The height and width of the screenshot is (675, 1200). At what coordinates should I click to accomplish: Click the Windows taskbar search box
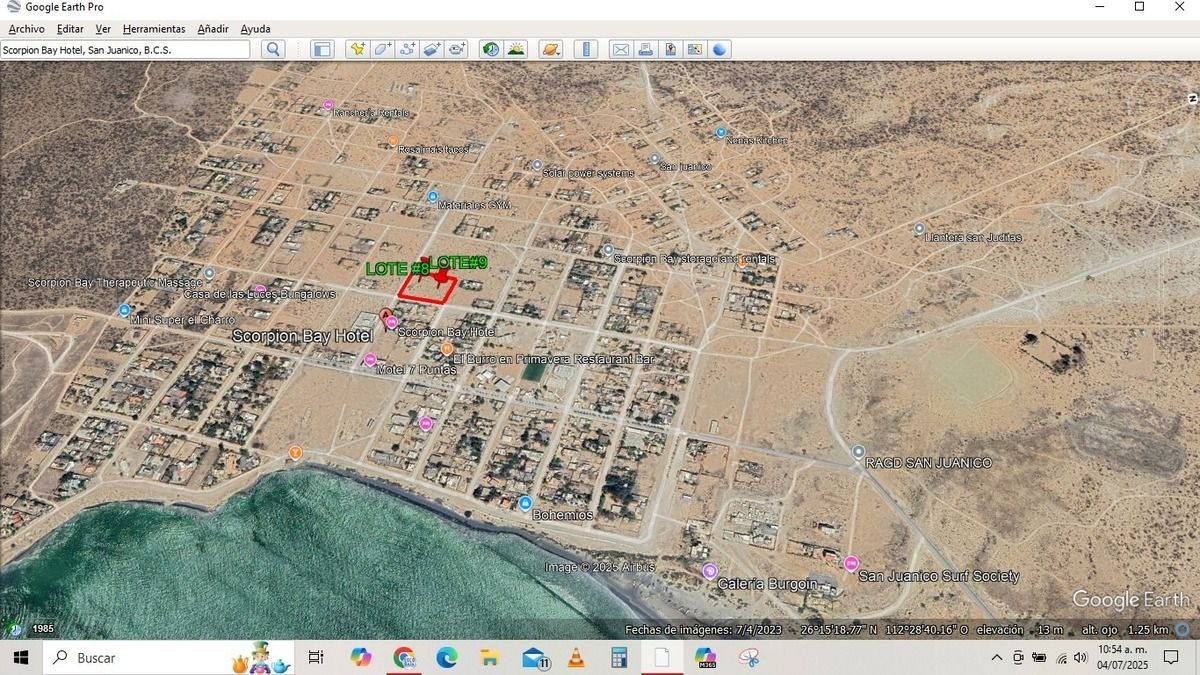coord(167,657)
